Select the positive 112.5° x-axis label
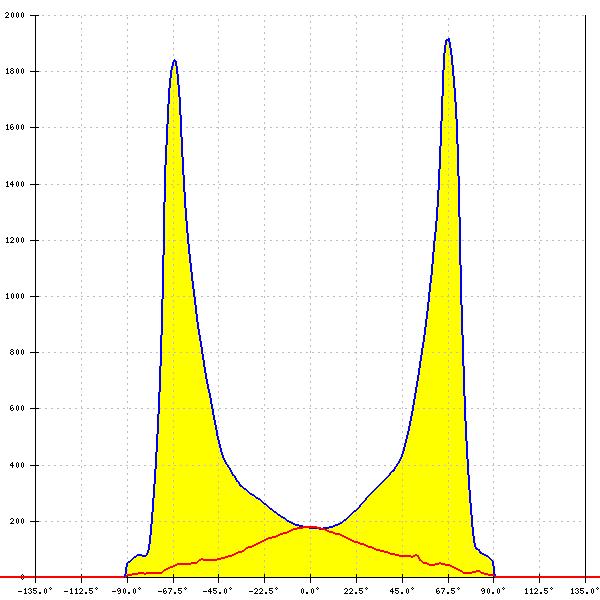The width and height of the screenshot is (600, 600). pos(539,591)
